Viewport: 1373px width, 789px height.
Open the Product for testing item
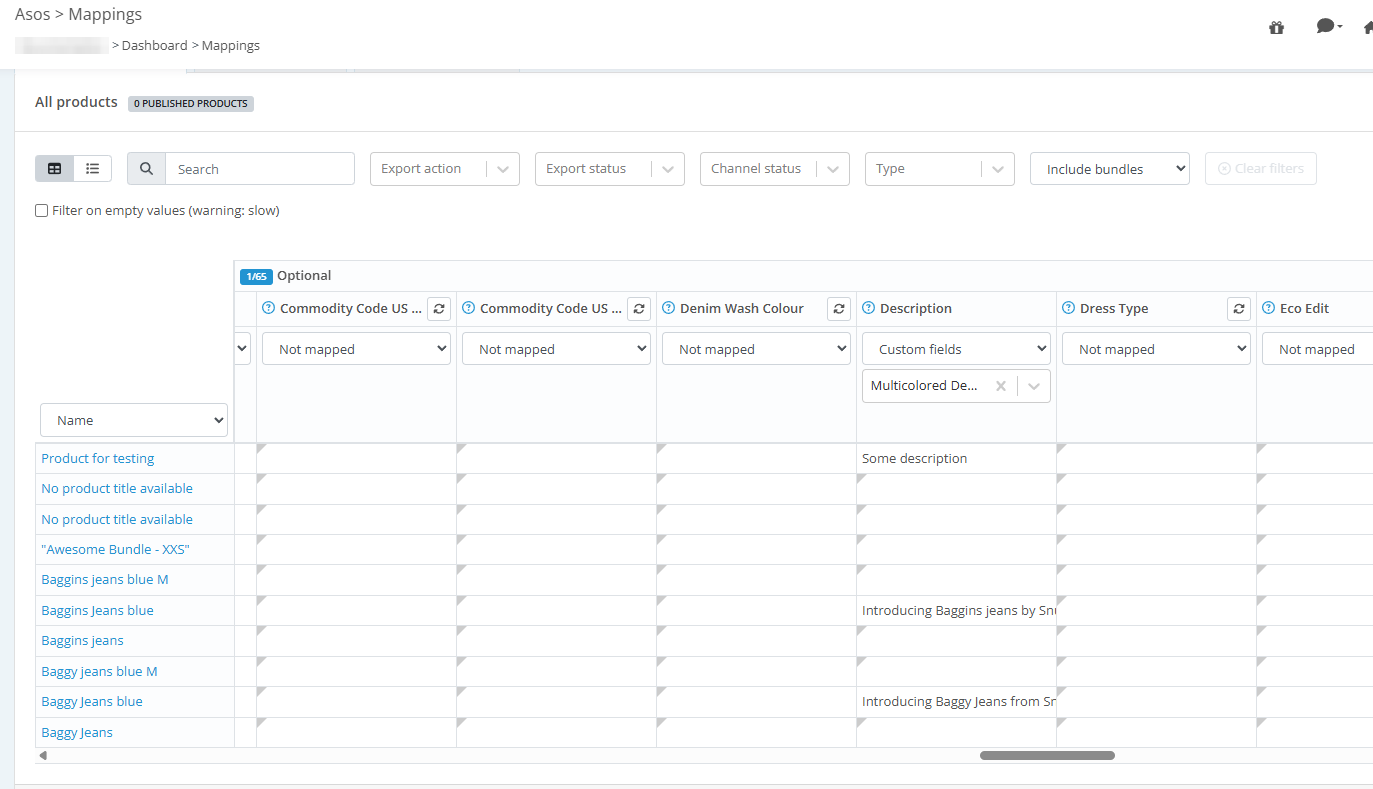pos(97,458)
